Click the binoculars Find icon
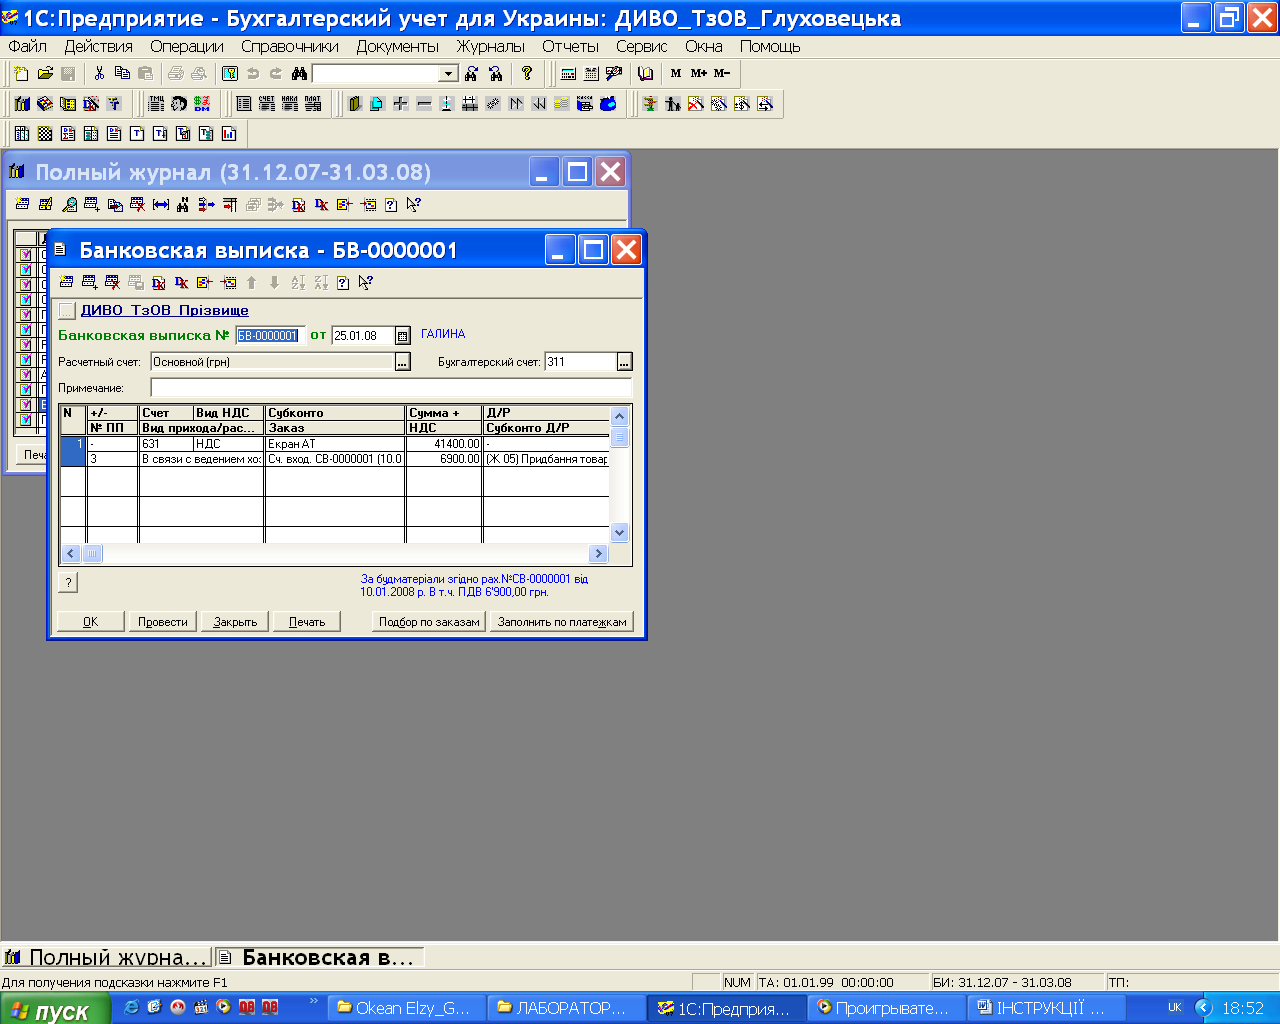 [298, 73]
